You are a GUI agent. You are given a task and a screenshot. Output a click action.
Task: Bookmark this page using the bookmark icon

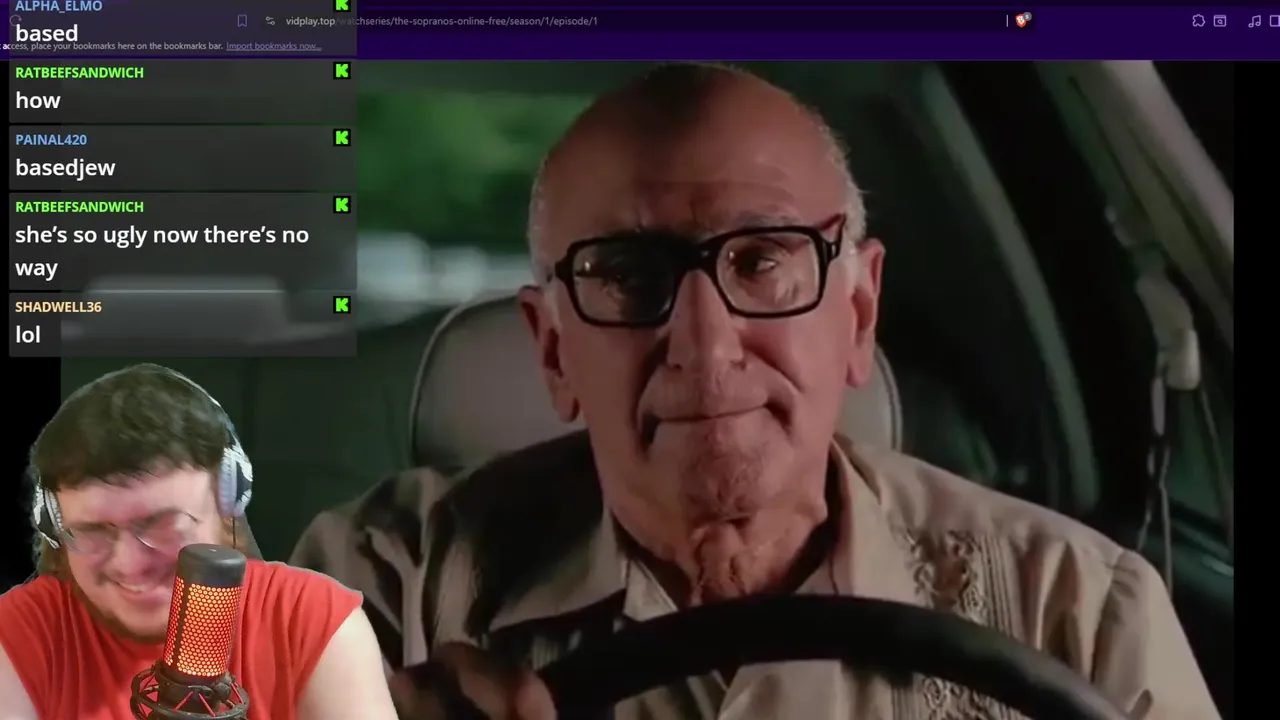click(x=242, y=21)
